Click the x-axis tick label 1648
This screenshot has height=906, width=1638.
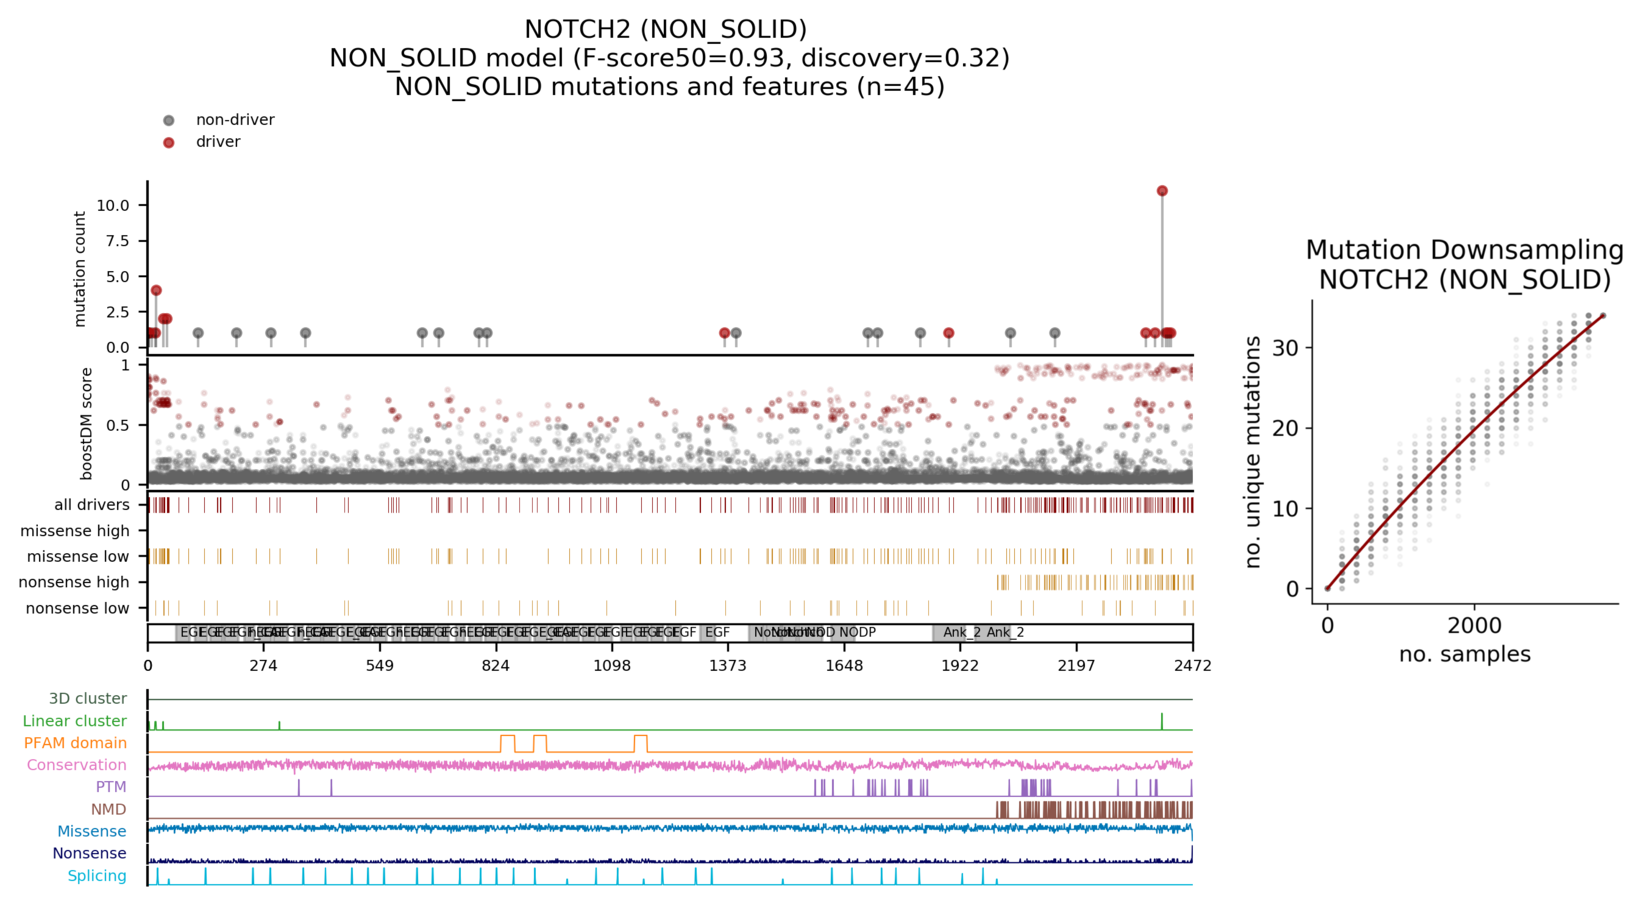click(x=844, y=666)
